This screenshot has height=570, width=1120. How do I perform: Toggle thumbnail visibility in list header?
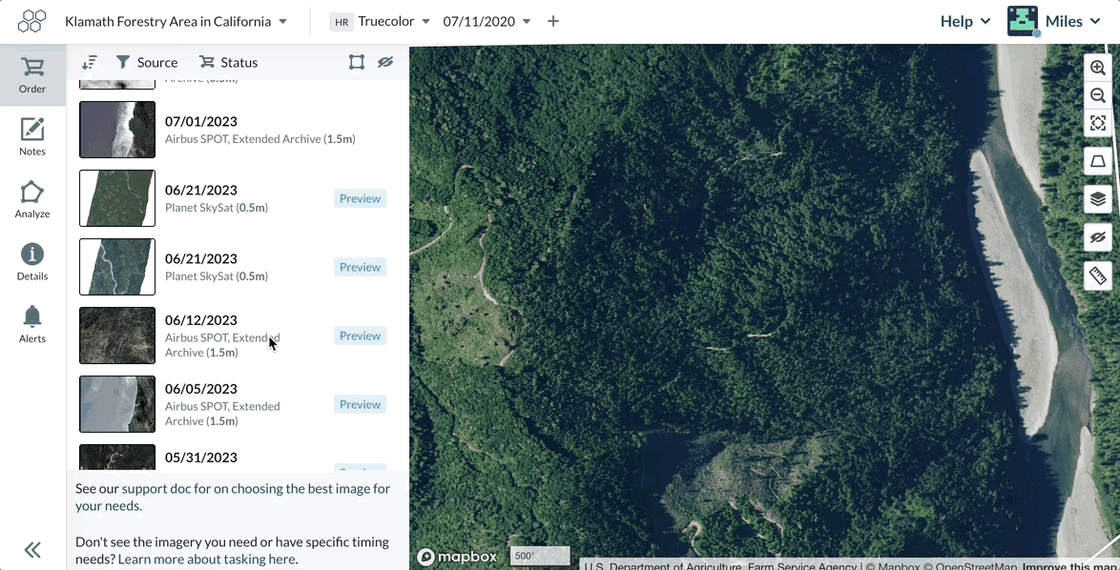(x=386, y=62)
